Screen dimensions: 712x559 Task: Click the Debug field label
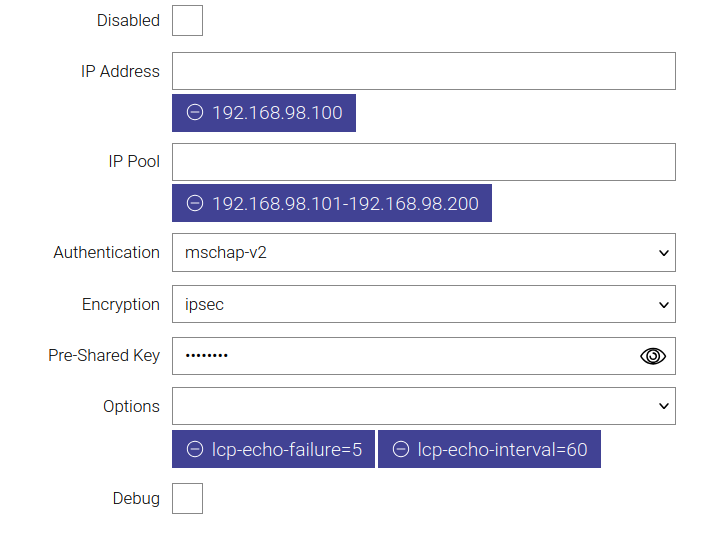tap(136, 498)
